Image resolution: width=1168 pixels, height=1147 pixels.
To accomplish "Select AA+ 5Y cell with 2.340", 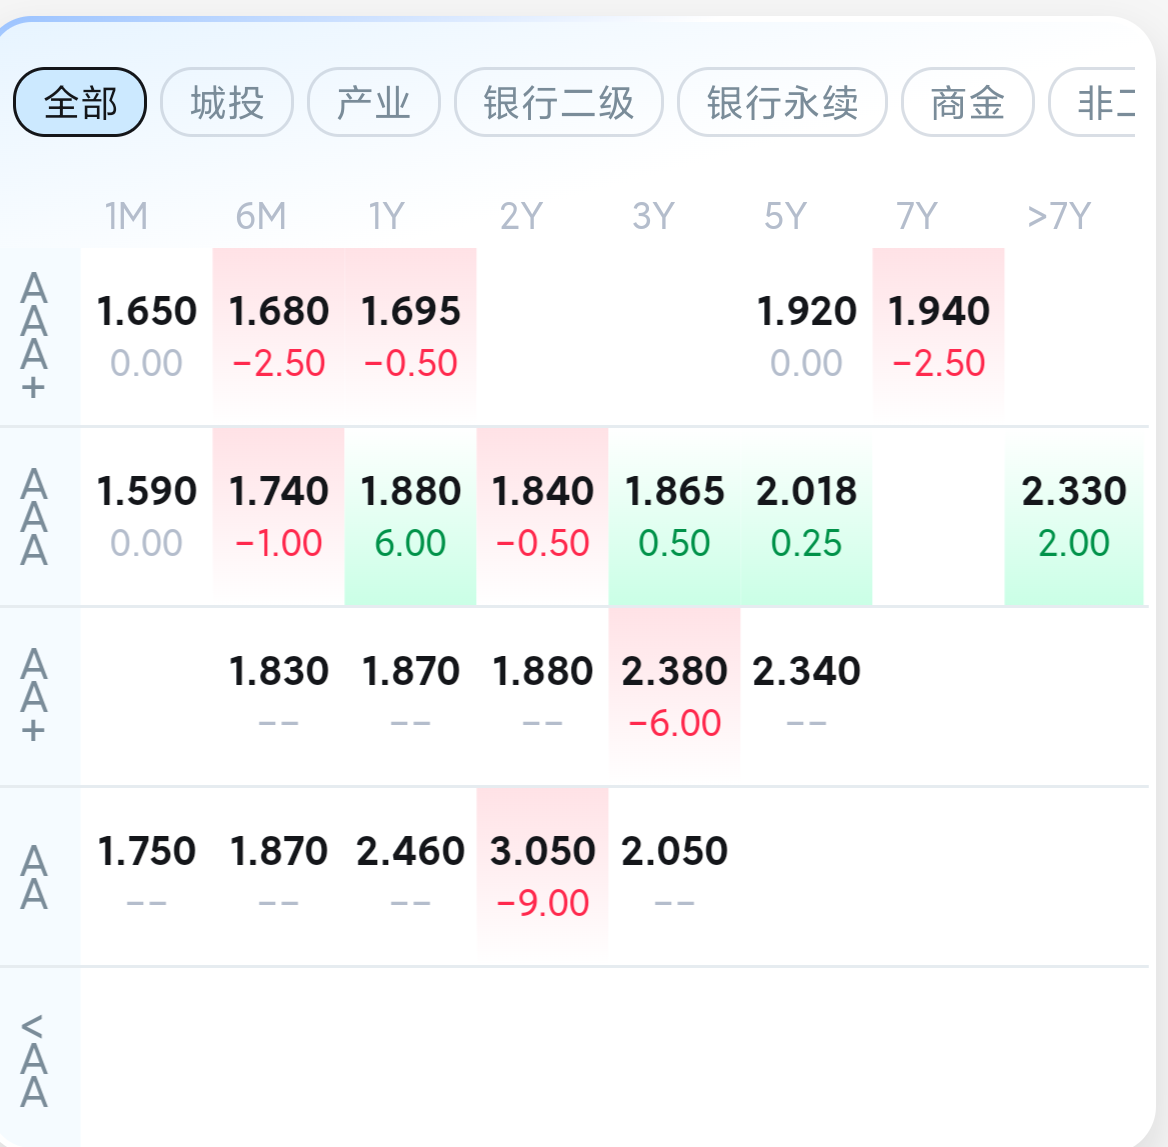I will pos(807,695).
